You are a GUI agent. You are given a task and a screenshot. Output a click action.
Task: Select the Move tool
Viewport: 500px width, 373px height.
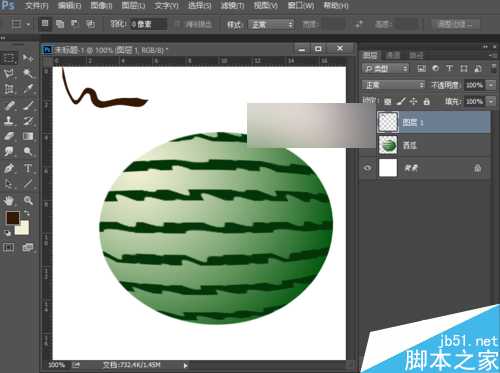click(28, 58)
